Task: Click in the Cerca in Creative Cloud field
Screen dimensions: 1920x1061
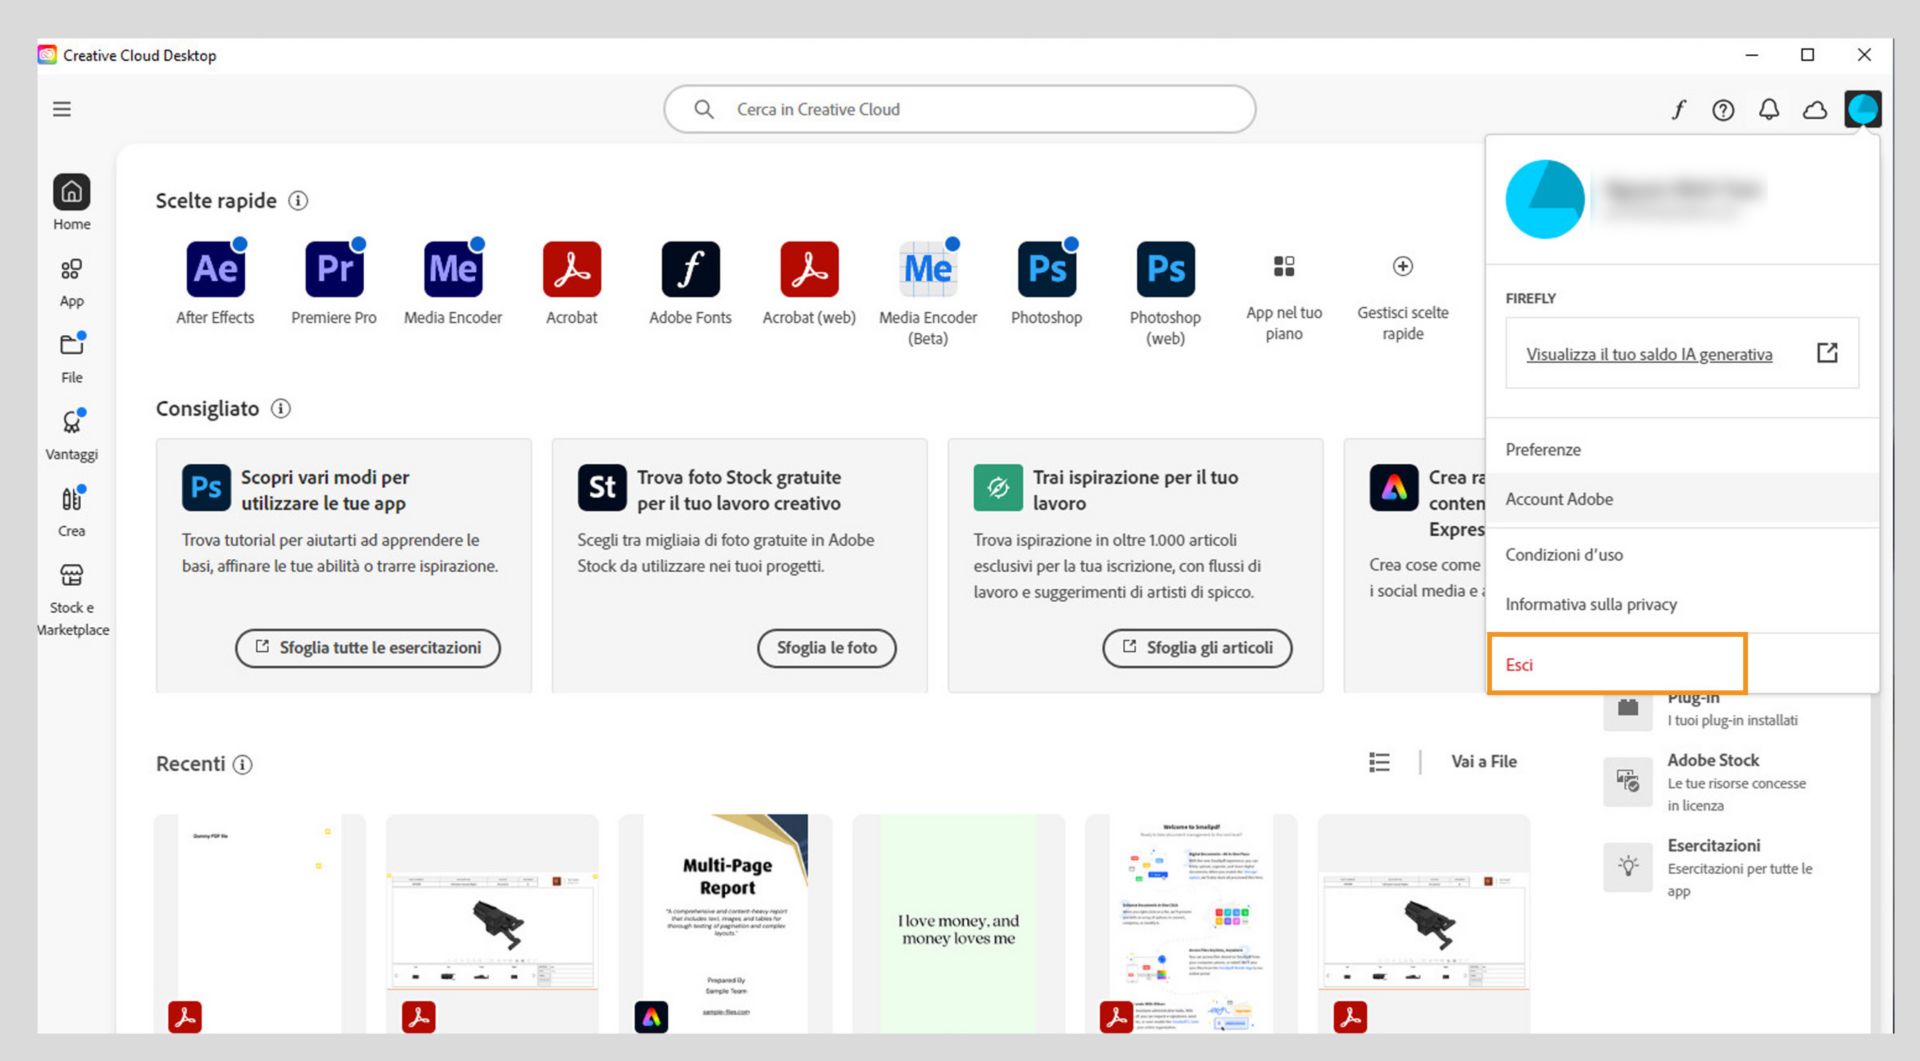Action: point(960,109)
